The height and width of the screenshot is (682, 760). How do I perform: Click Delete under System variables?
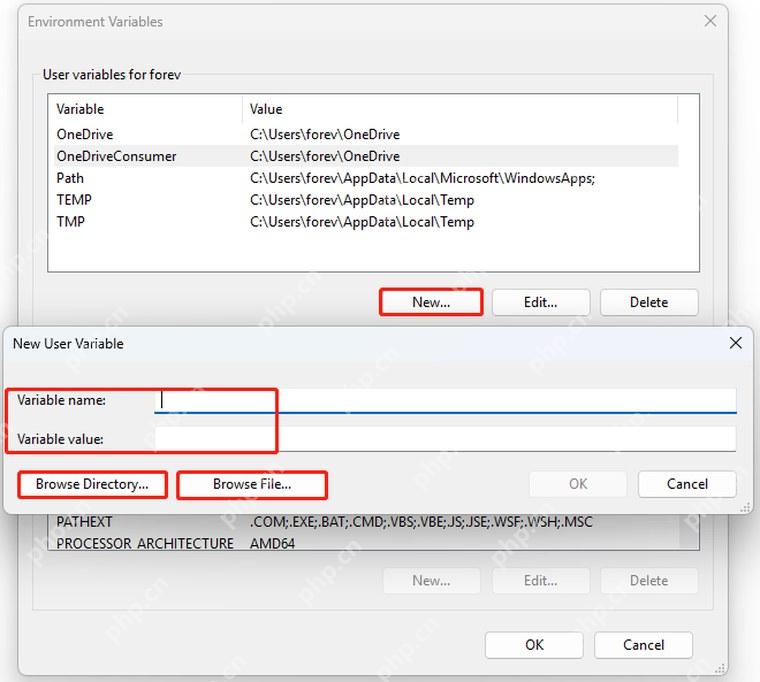pos(649,581)
